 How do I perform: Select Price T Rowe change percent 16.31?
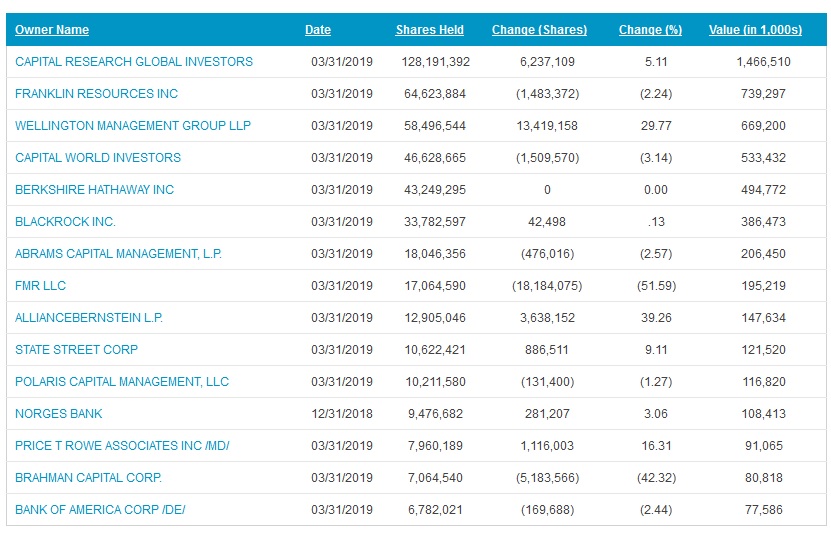click(x=656, y=446)
